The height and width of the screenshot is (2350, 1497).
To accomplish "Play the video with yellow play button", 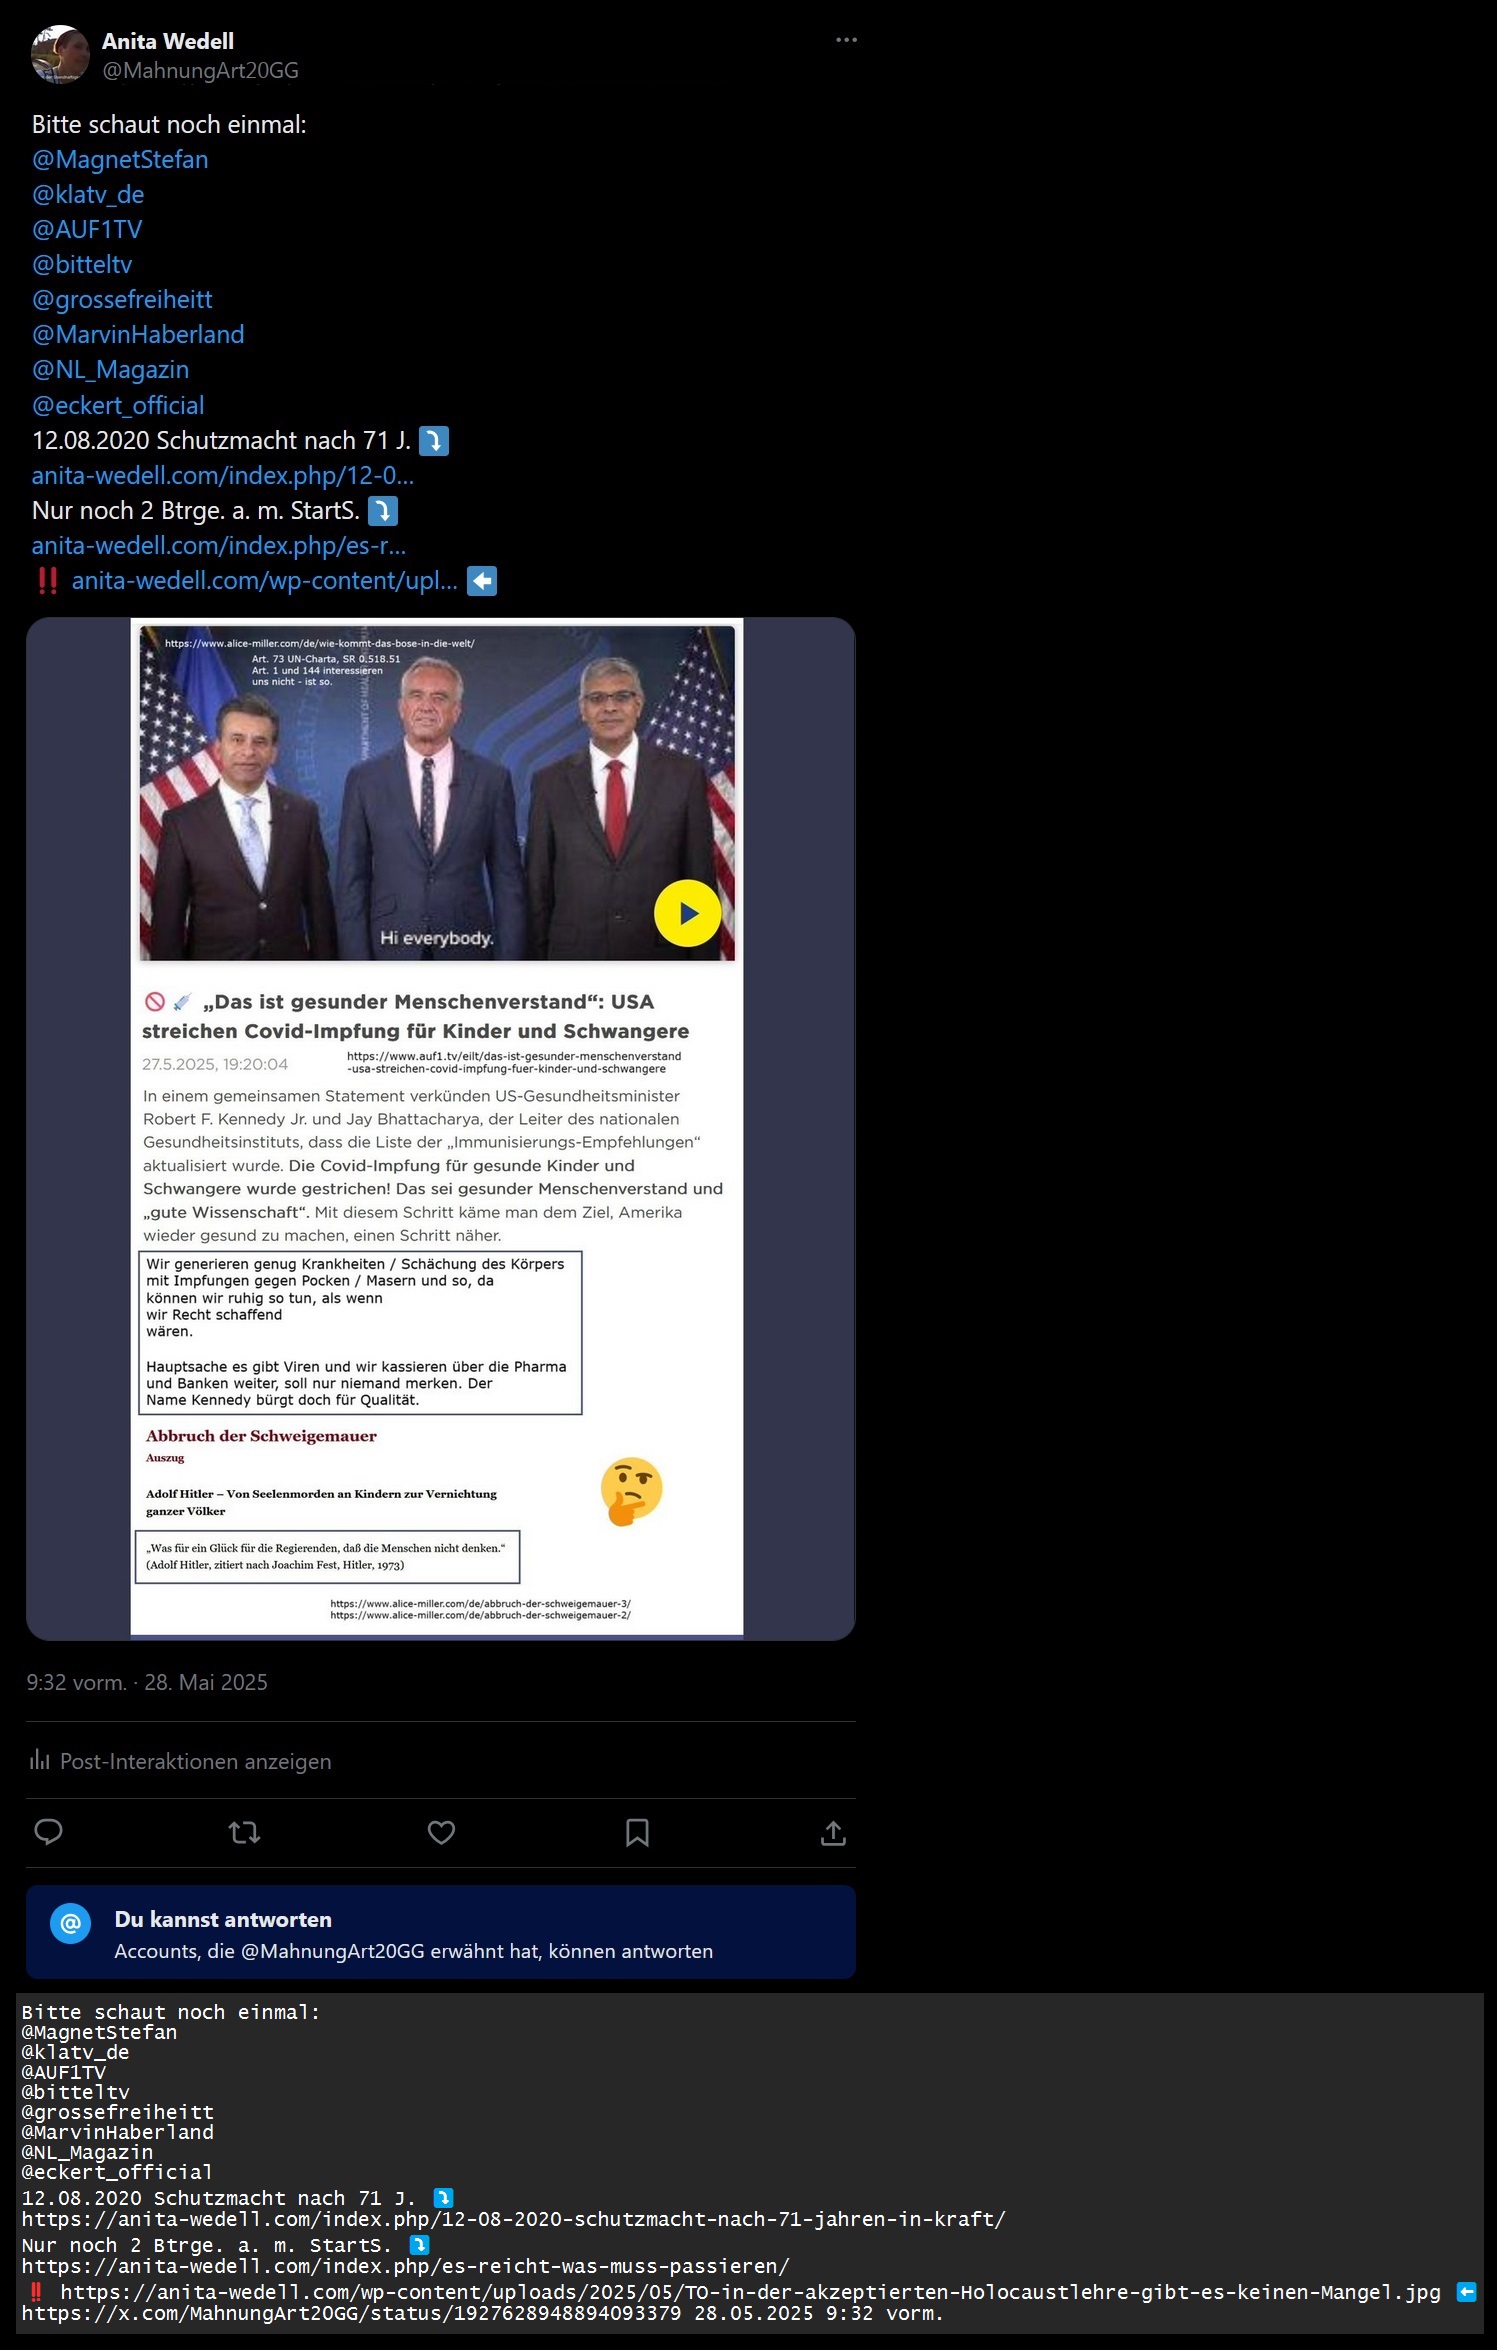I will pos(687,913).
